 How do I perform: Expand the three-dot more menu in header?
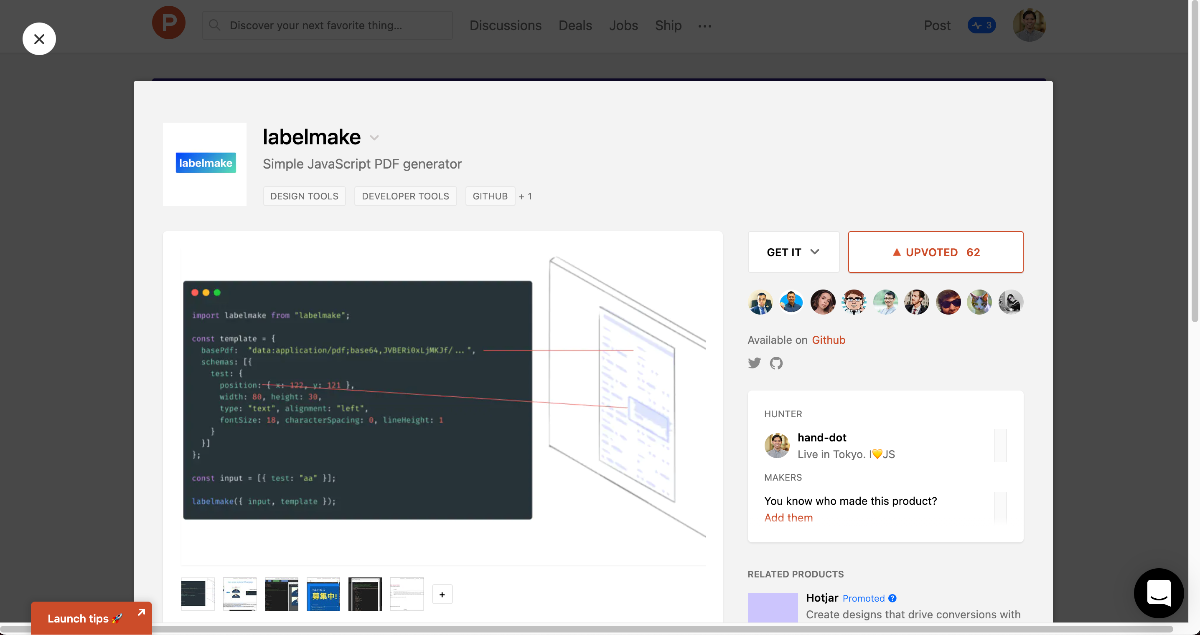click(x=705, y=25)
